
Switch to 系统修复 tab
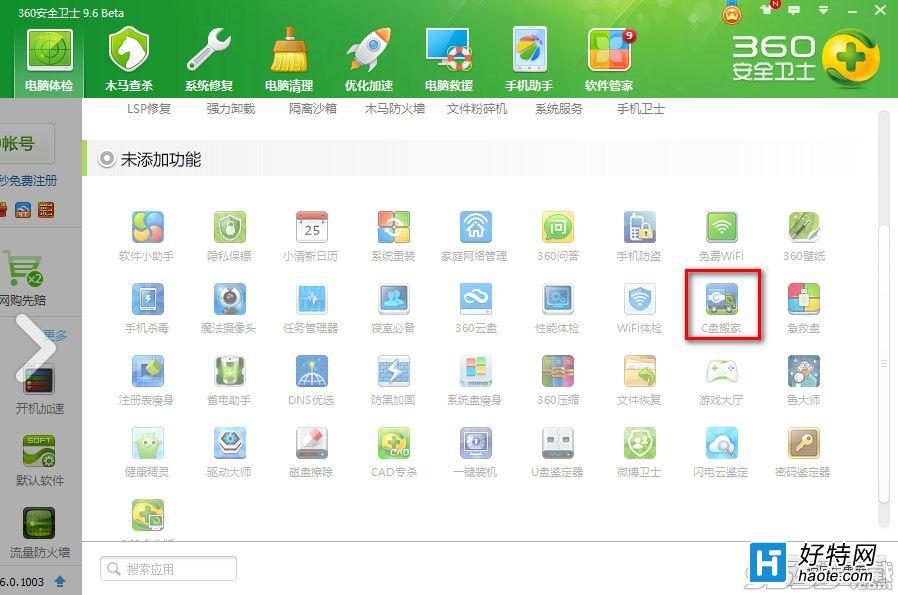tap(208, 61)
